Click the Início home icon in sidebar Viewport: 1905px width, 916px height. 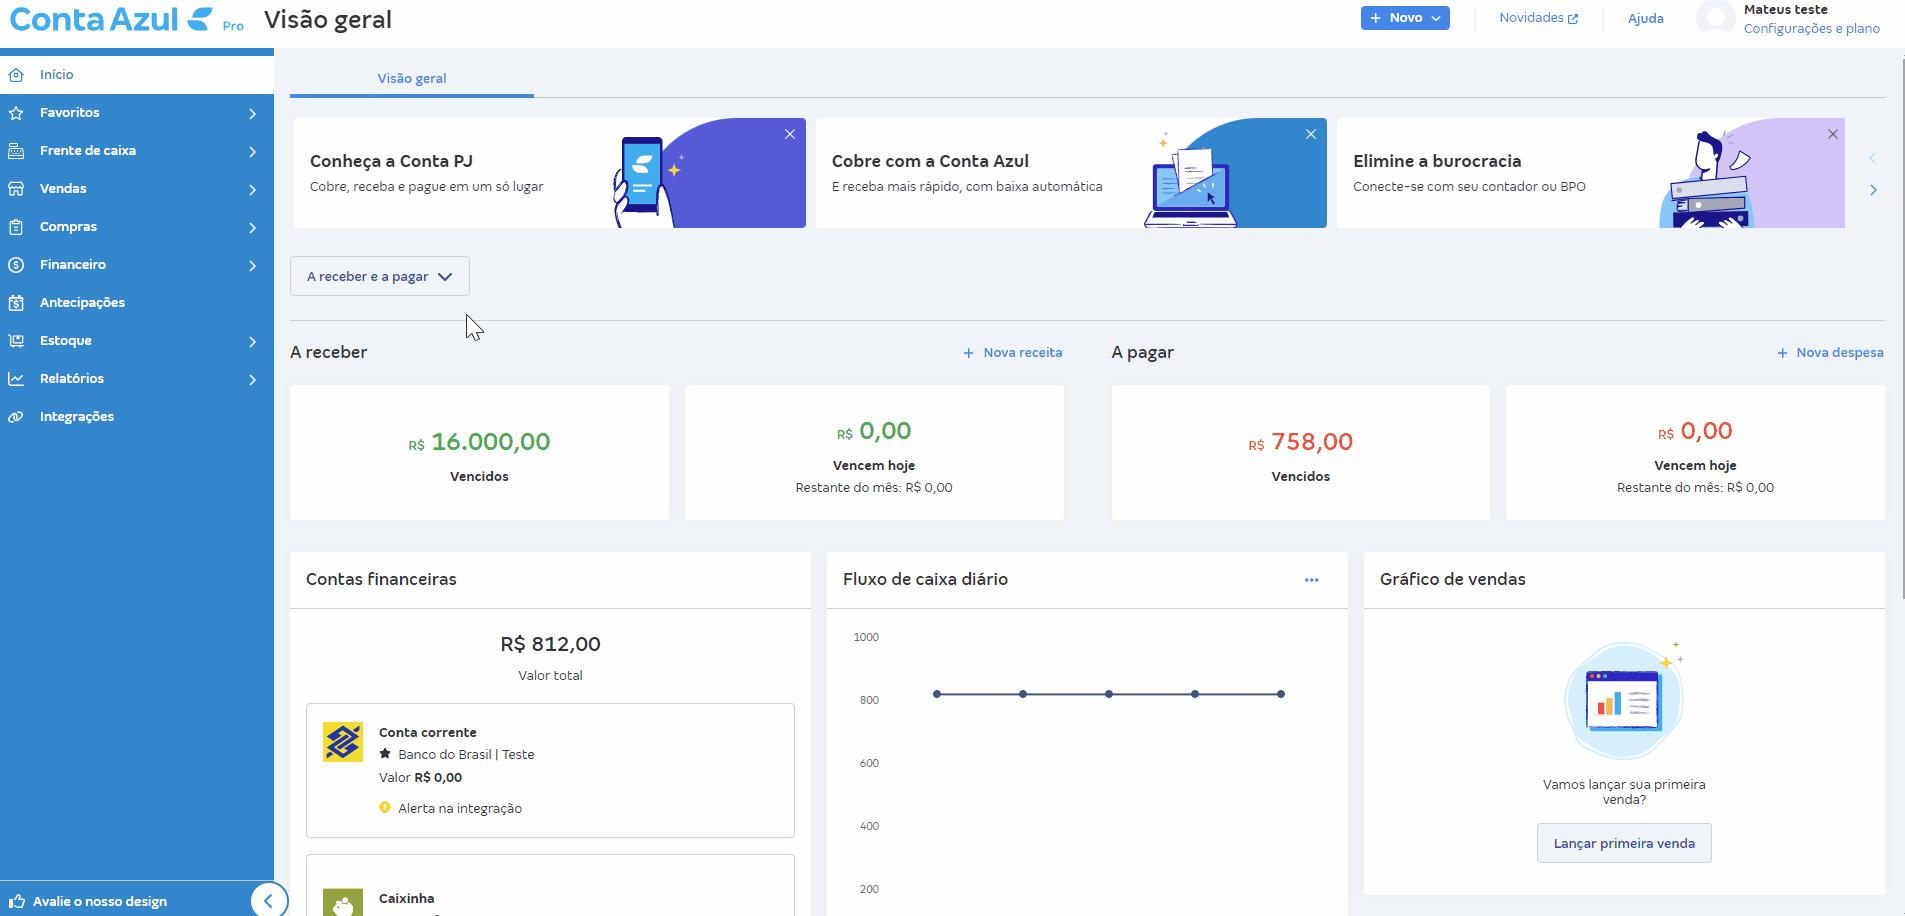click(16, 75)
